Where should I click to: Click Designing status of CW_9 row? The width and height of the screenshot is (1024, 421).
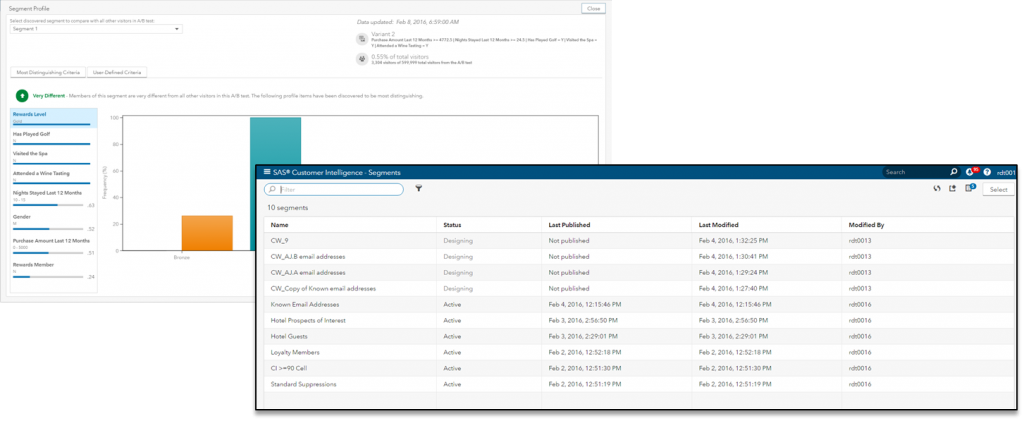coord(458,241)
